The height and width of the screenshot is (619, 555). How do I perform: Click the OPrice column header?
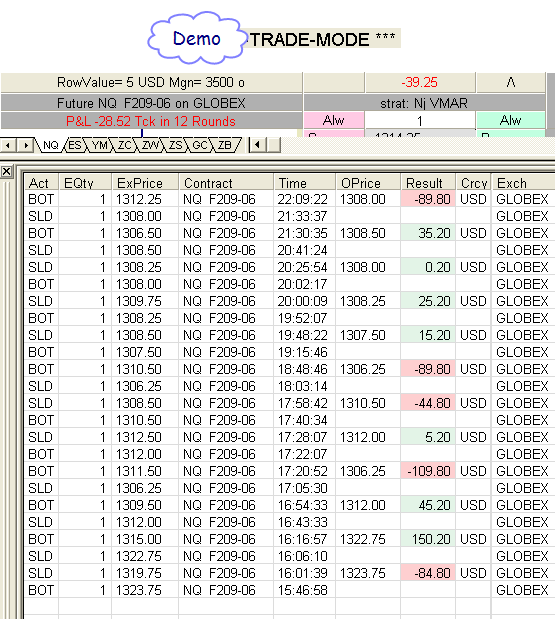(x=368, y=183)
